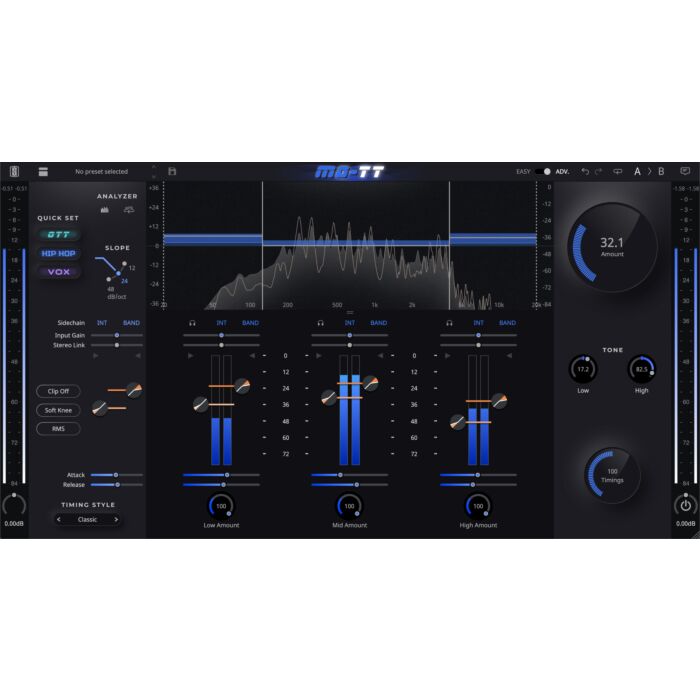Click the large Amount knob showing 32.1
Viewport: 700px width, 700px height.
(x=612, y=247)
